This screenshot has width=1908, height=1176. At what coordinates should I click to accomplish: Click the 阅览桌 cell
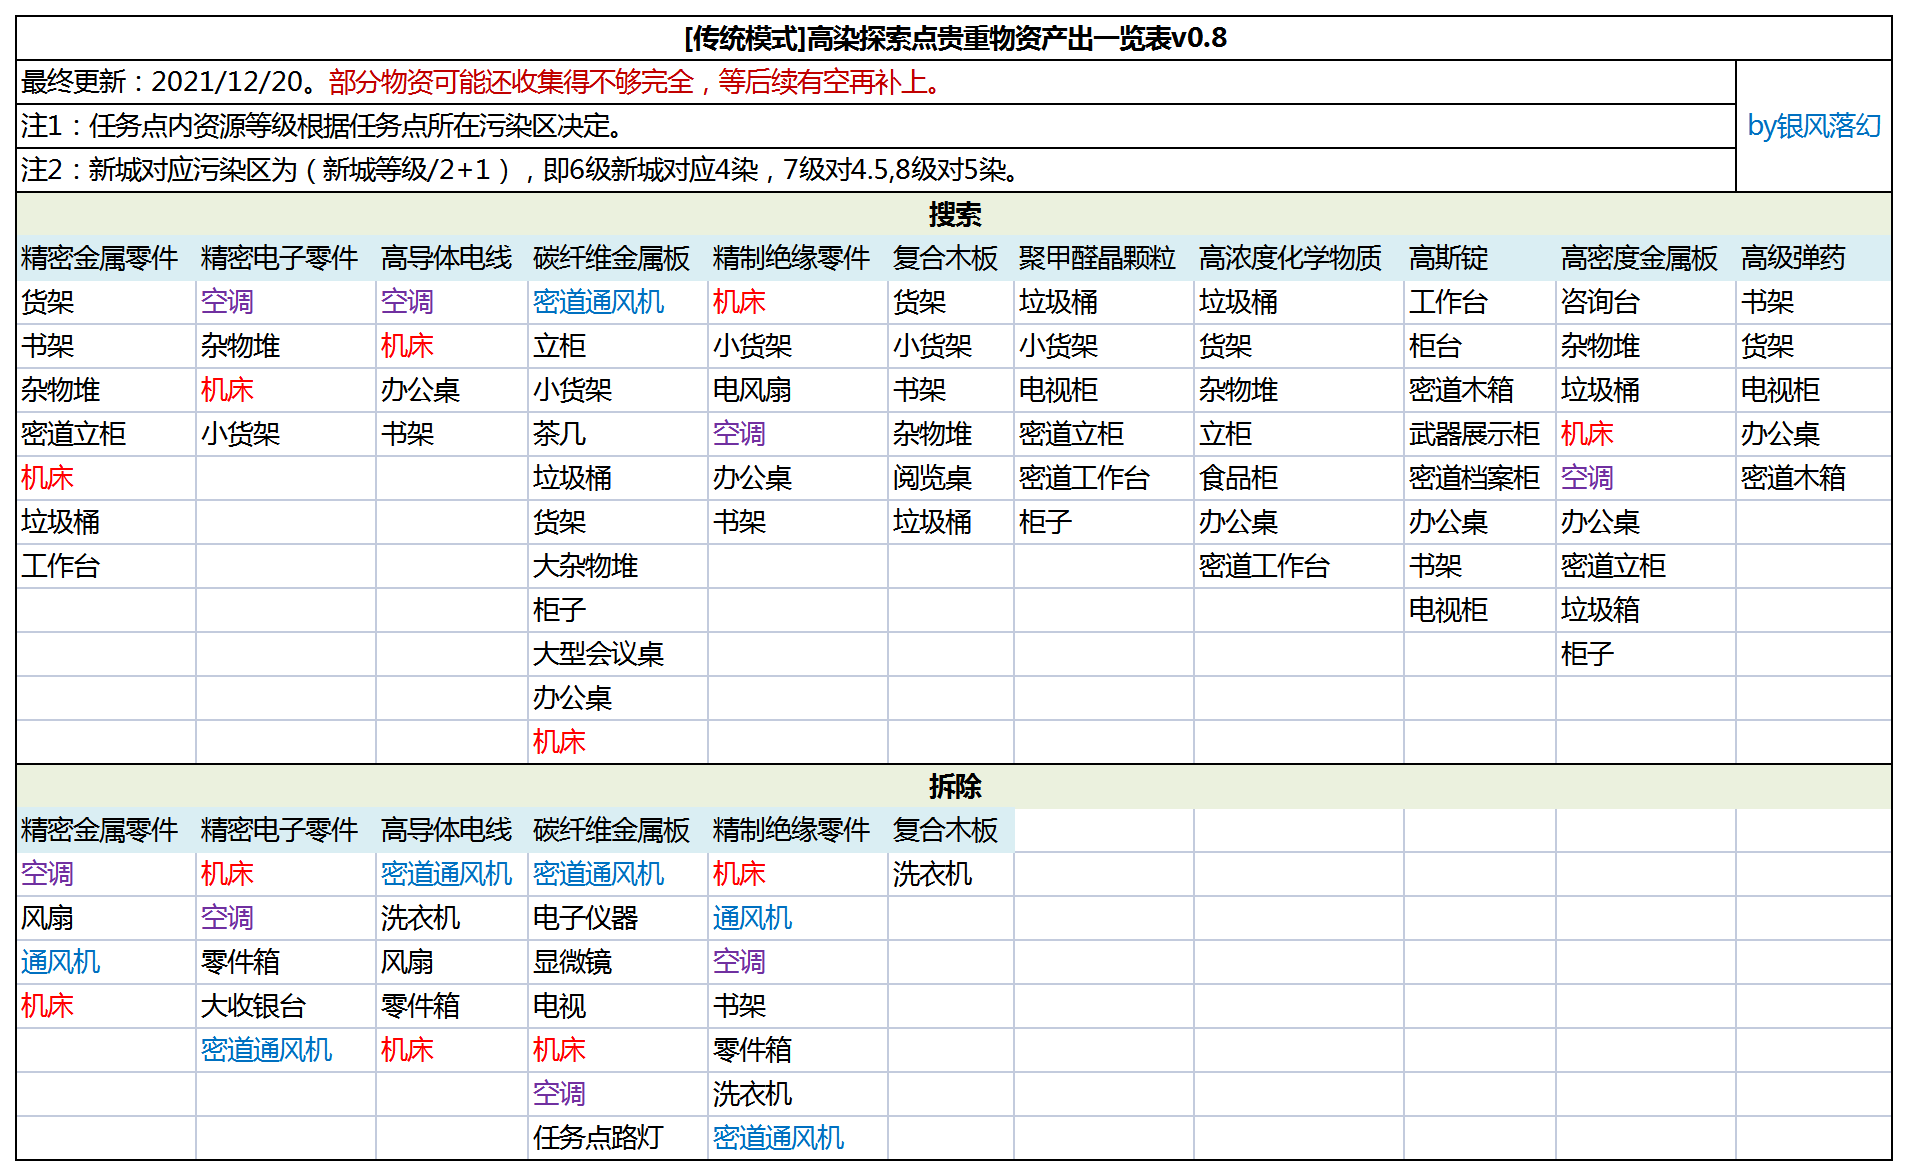tap(950, 478)
